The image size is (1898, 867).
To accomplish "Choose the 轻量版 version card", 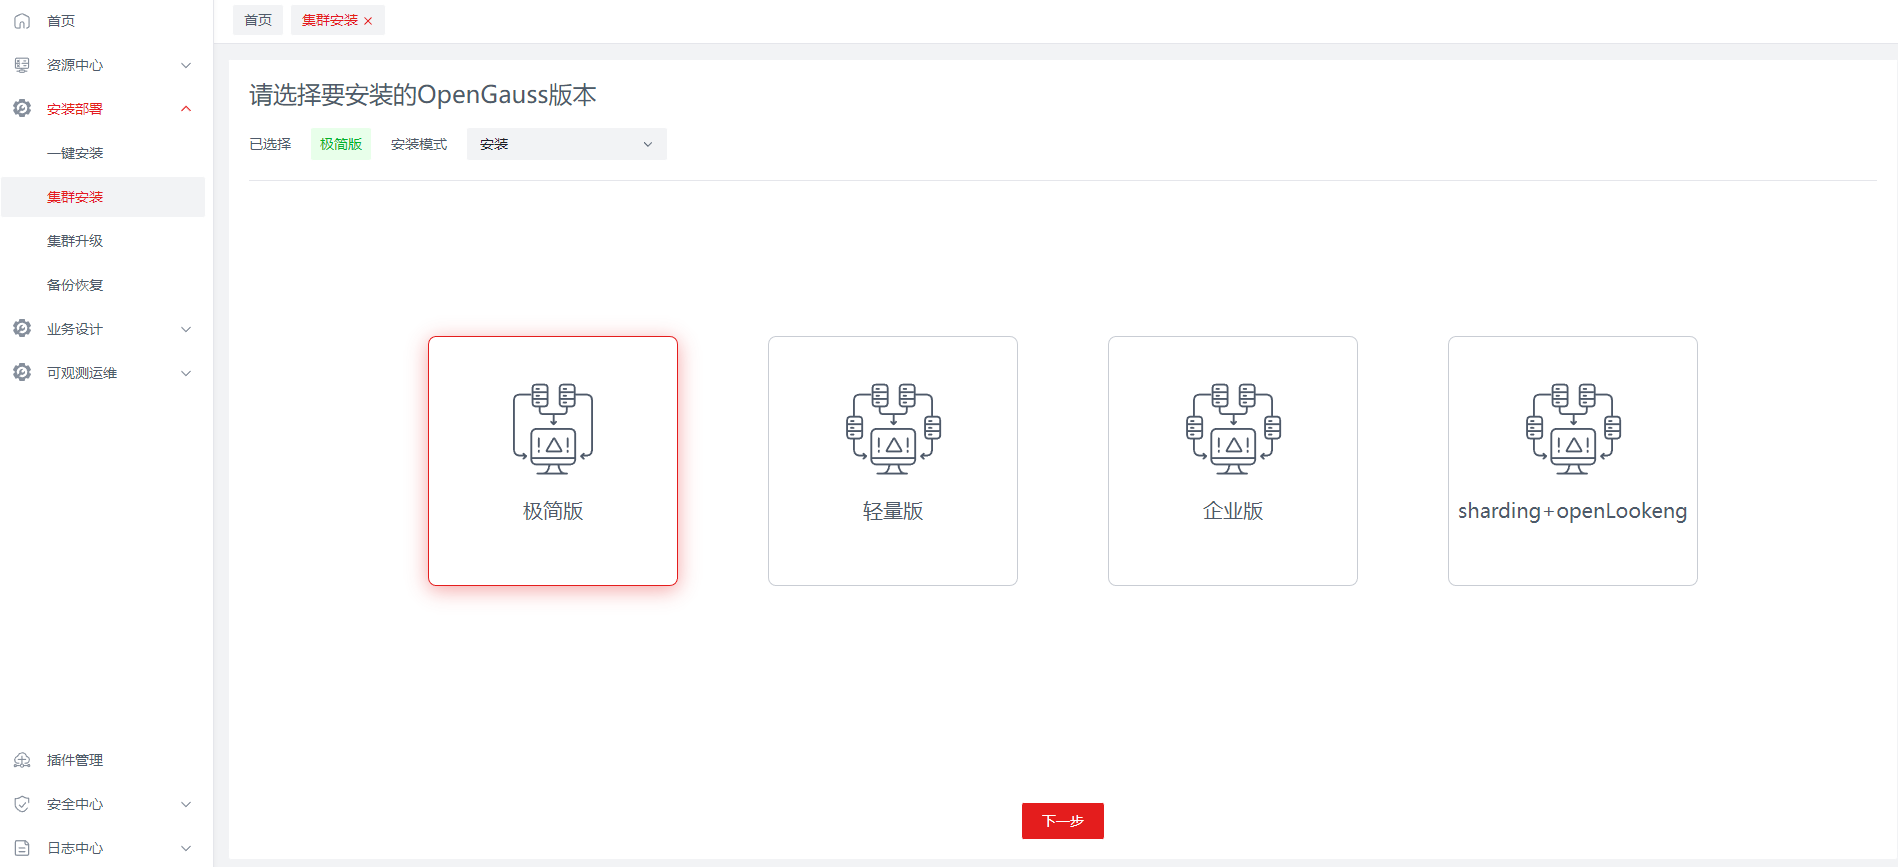I will pos(893,461).
